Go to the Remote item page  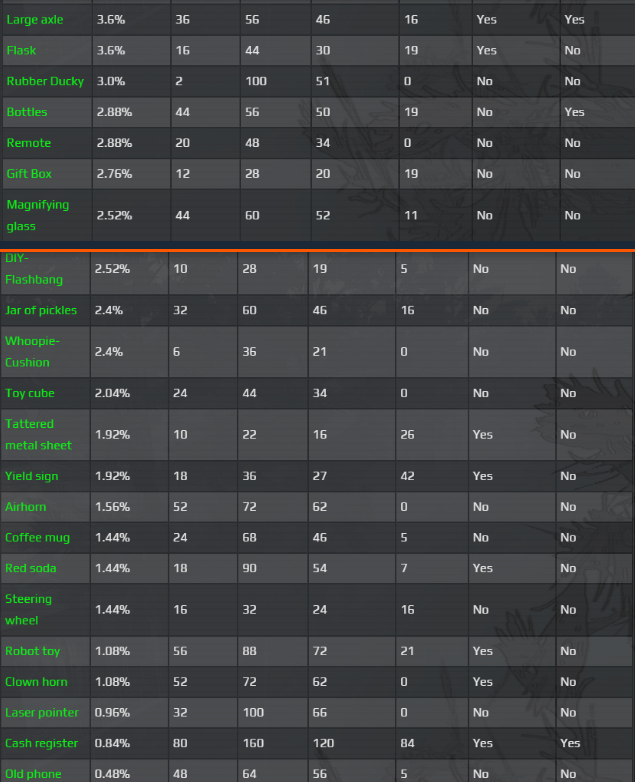[29, 143]
